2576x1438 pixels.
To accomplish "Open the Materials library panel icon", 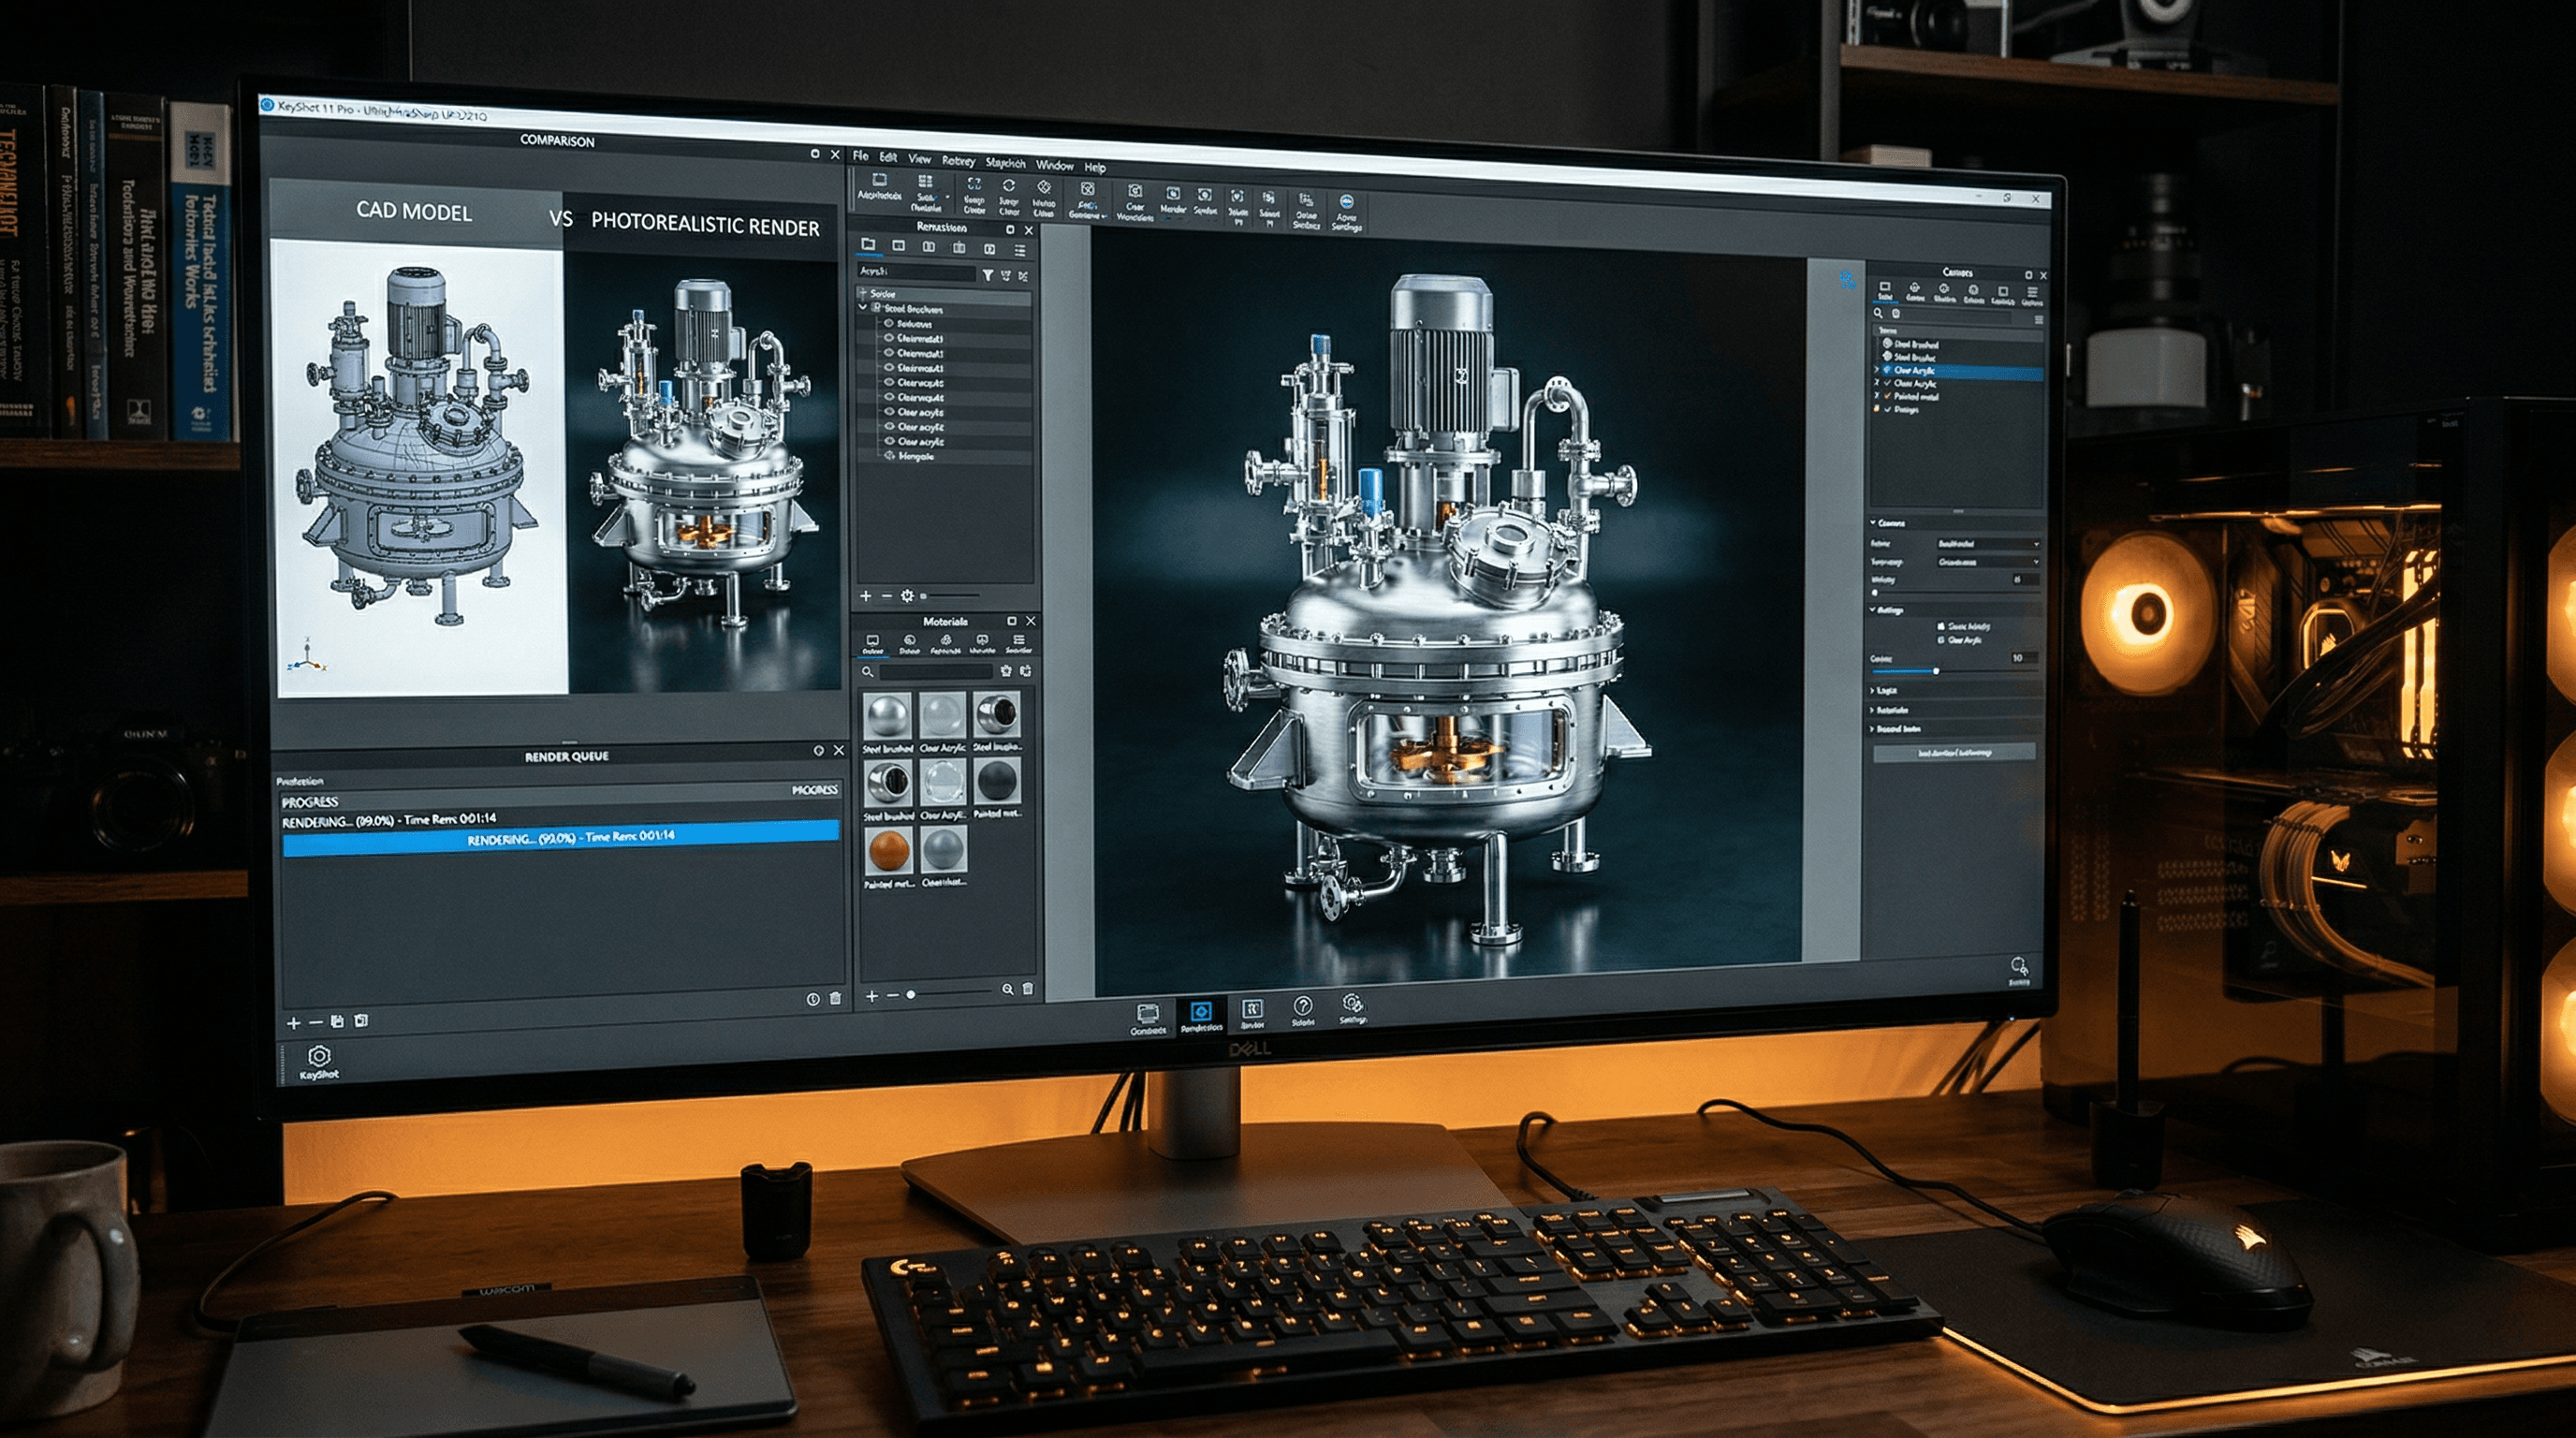I will [x=874, y=641].
